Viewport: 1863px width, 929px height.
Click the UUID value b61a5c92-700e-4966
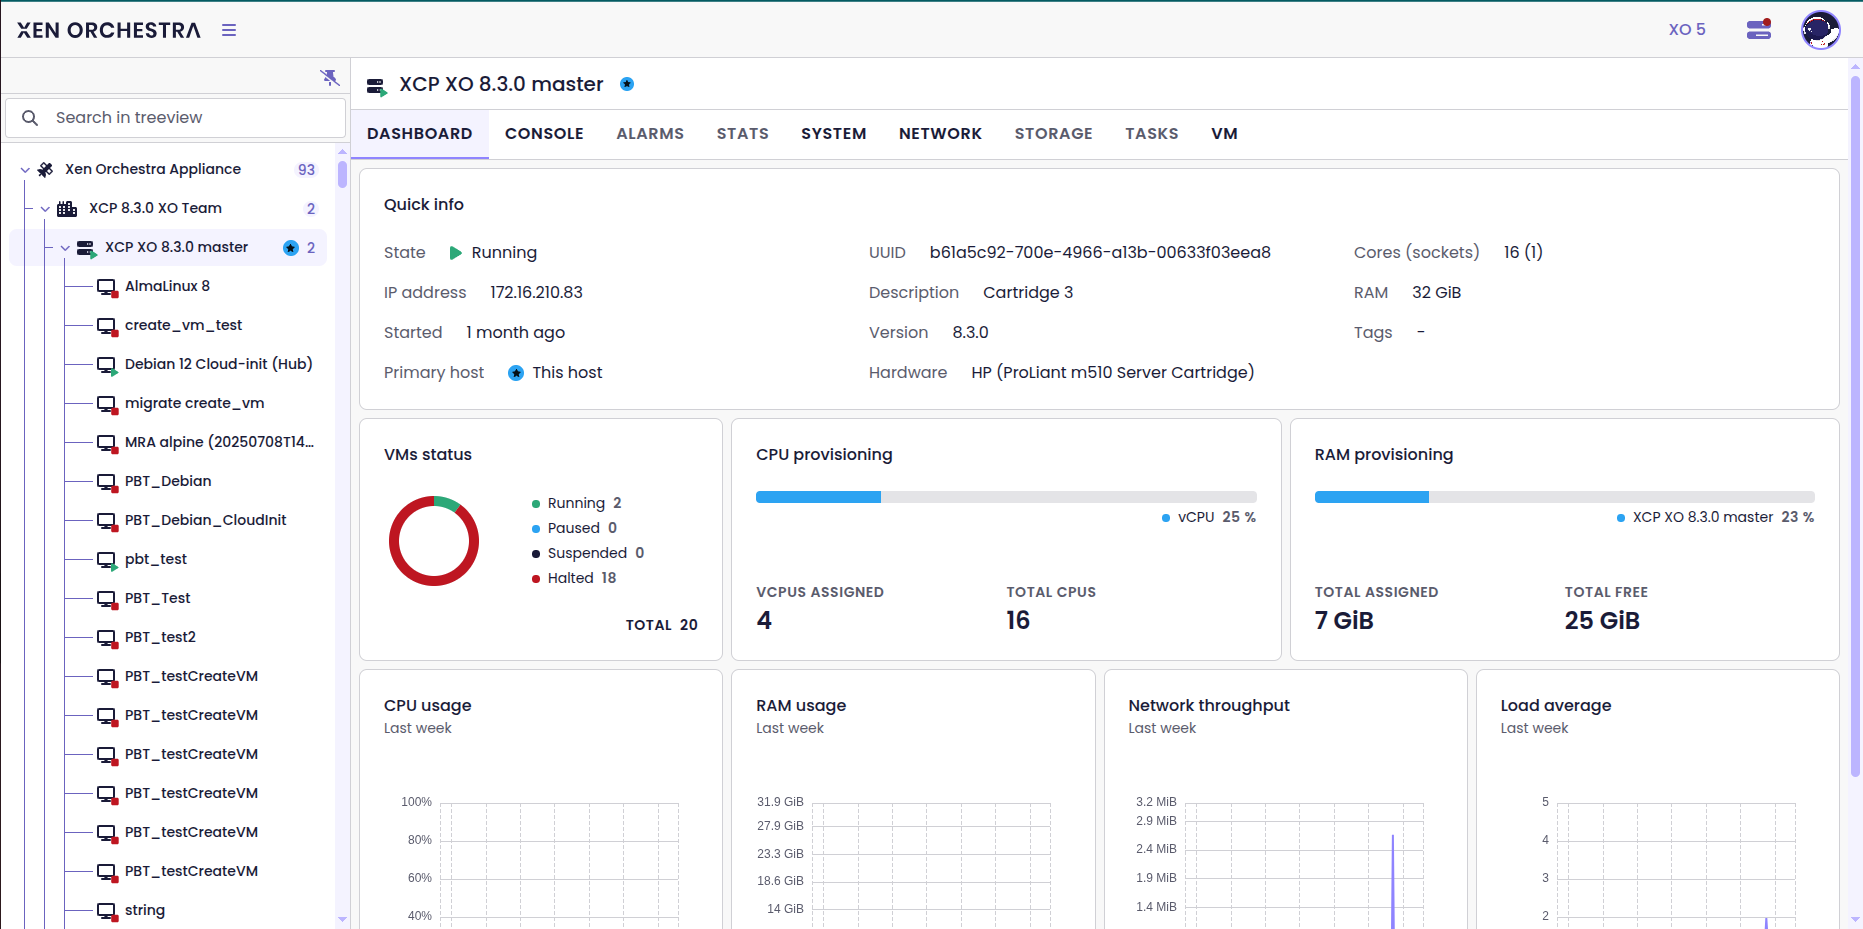coord(1100,252)
